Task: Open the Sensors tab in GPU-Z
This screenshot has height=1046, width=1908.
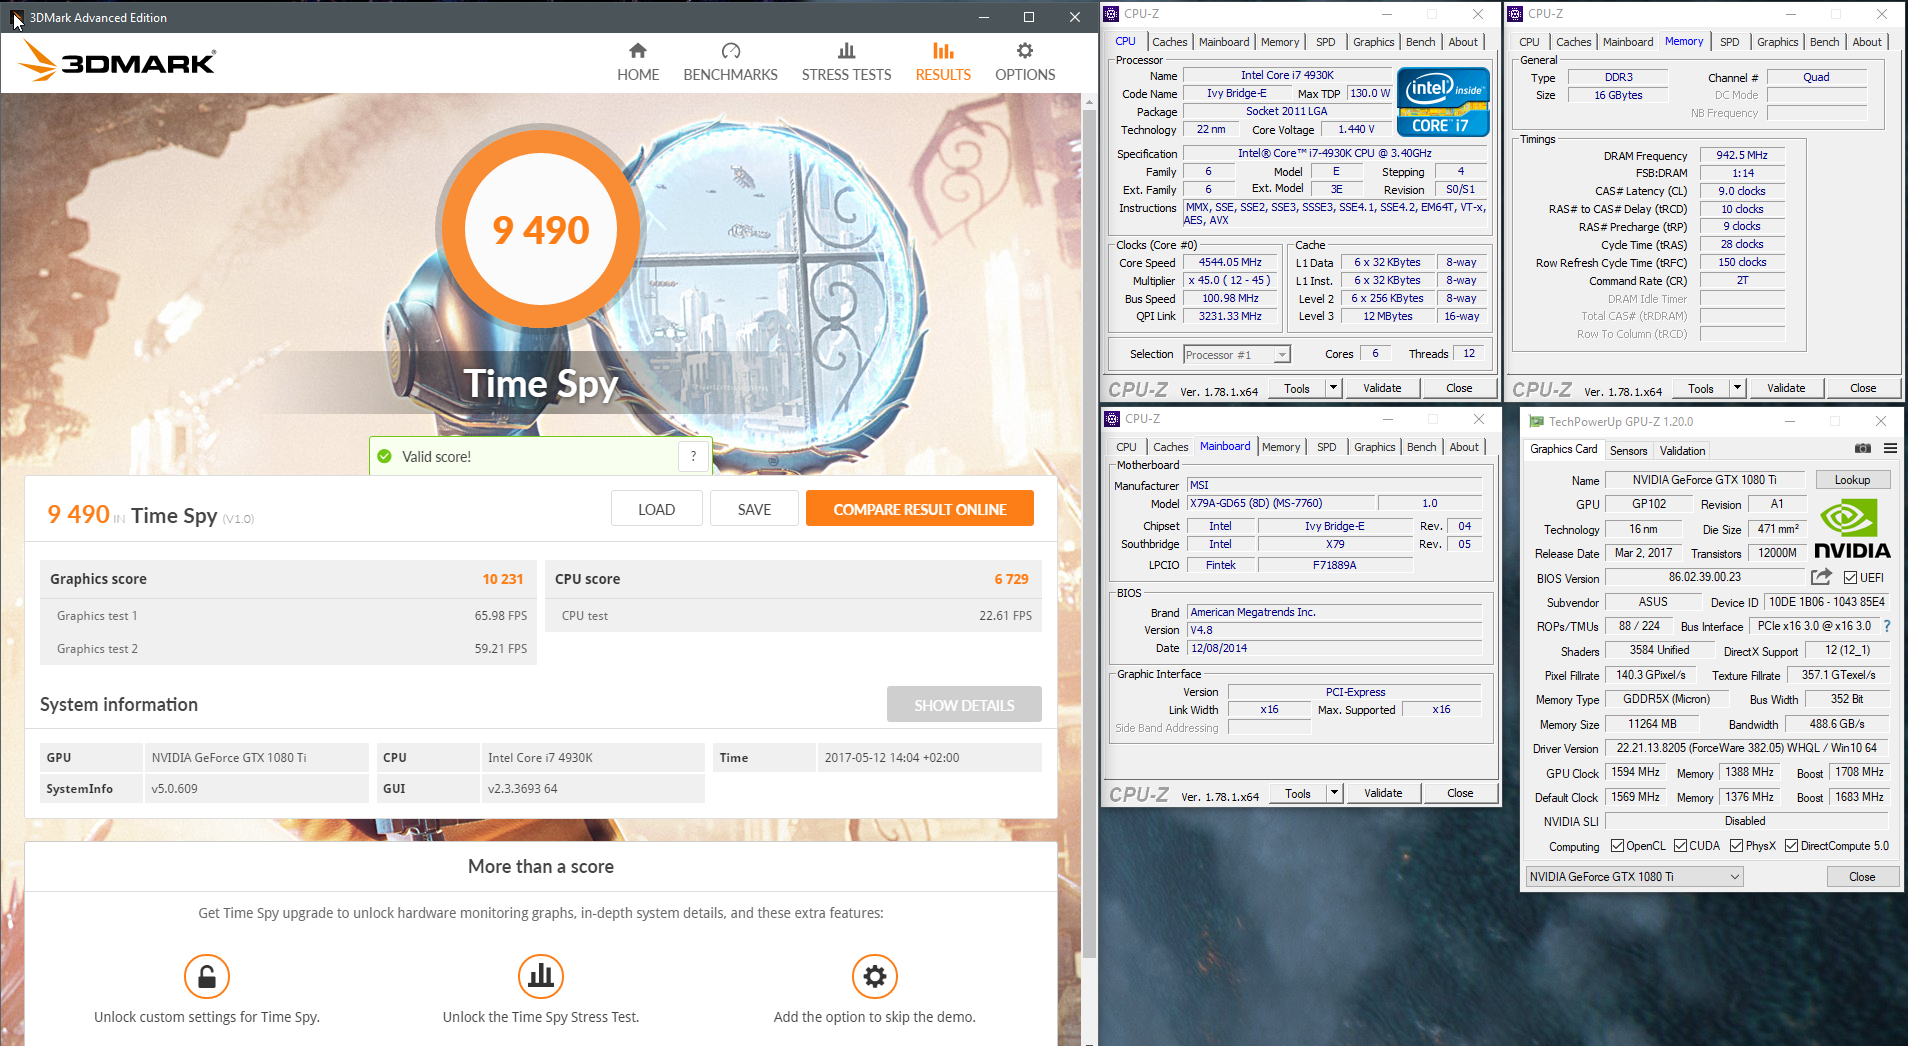Action: click(1628, 451)
